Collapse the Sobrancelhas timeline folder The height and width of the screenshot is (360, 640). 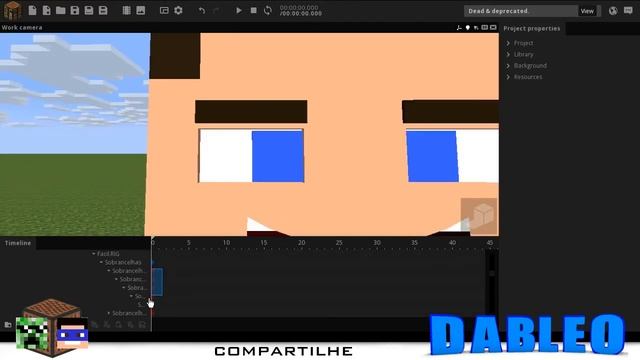pos(101,262)
